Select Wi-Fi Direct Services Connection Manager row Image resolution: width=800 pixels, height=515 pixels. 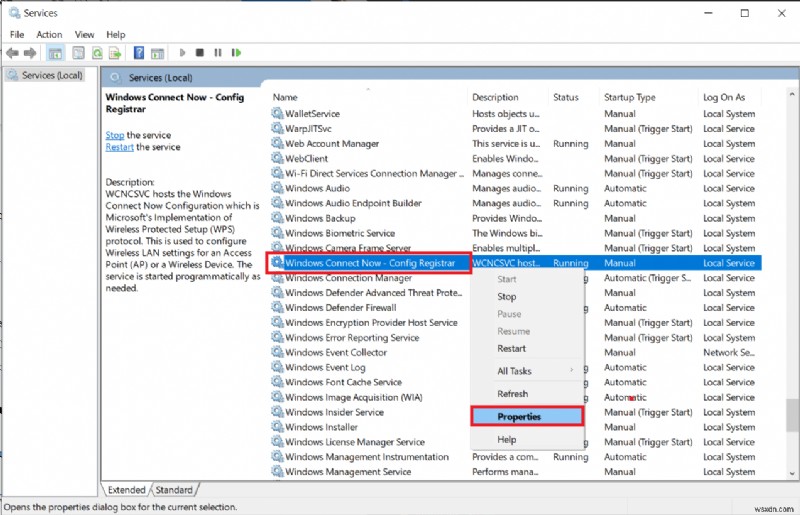(x=516, y=174)
